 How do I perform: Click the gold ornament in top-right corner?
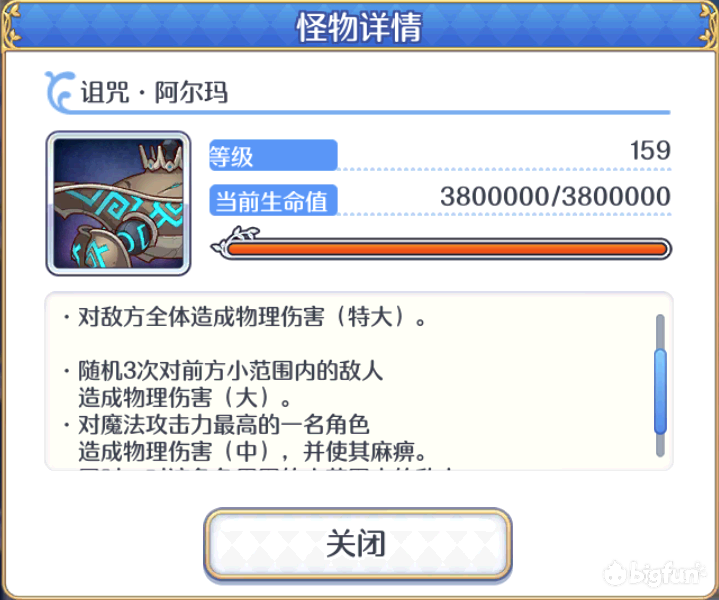707,25
